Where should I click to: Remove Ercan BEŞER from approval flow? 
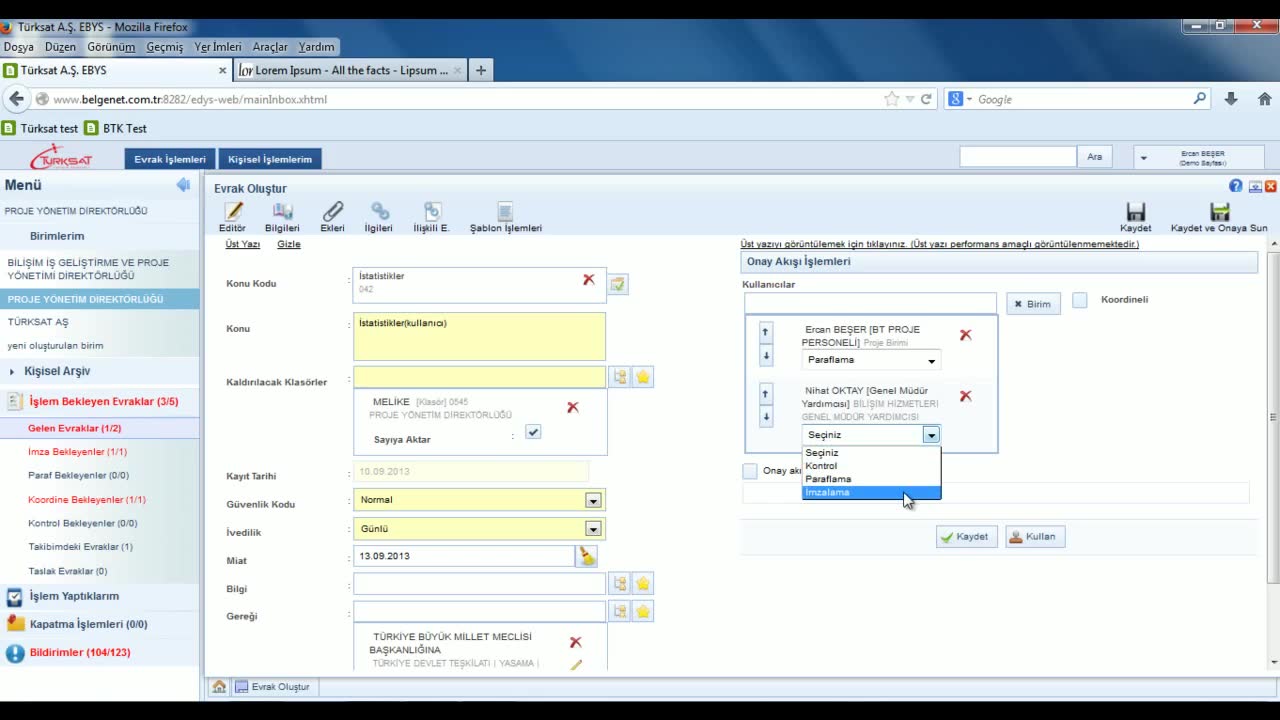(x=965, y=335)
